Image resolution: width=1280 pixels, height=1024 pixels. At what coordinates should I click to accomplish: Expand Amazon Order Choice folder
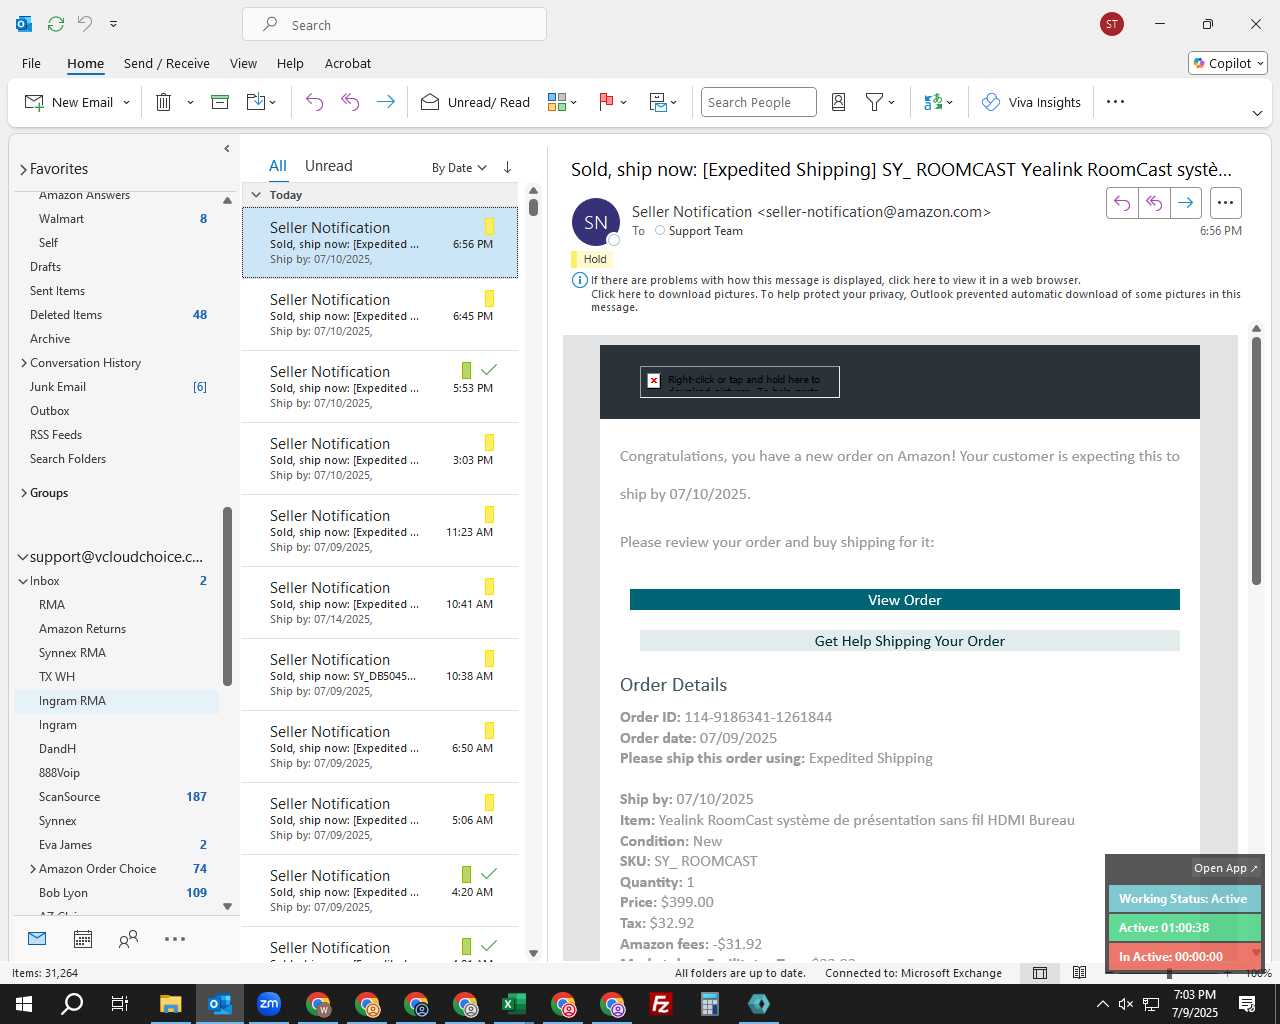click(x=33, y=869)
